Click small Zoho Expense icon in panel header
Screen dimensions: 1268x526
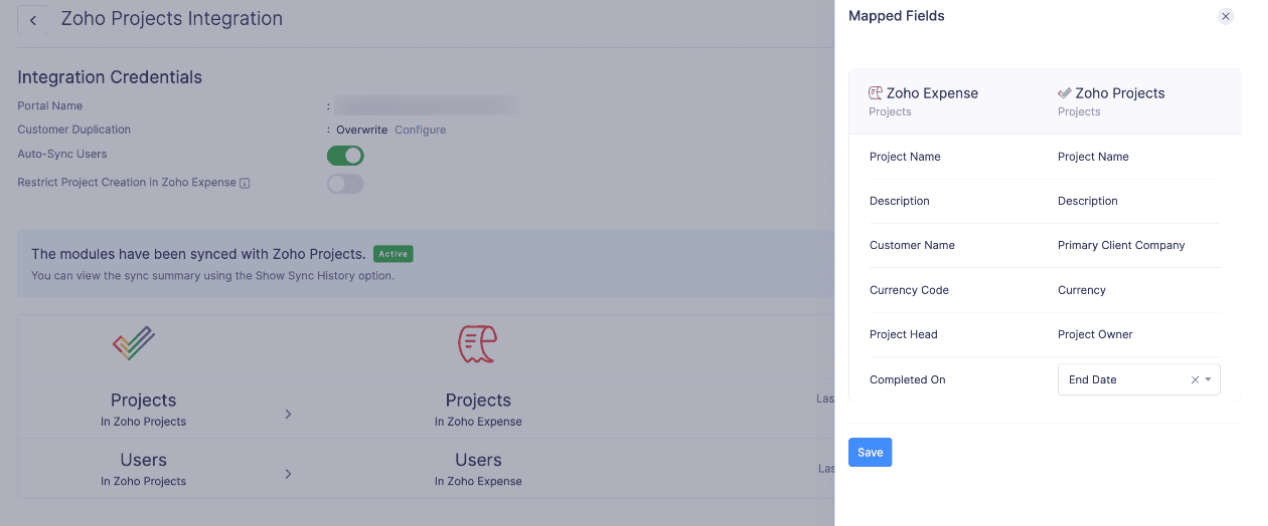pos(875,93)
